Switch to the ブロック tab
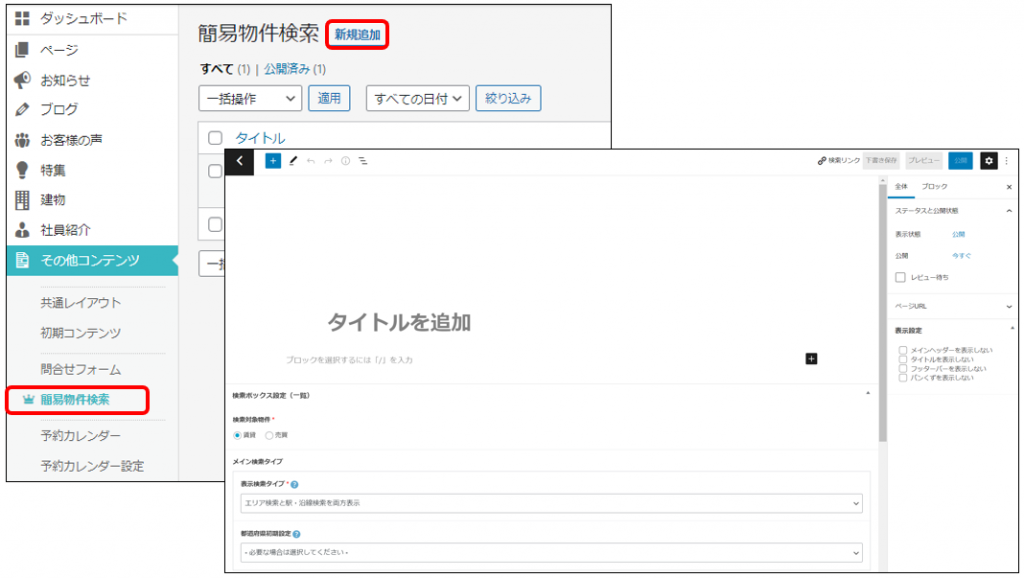Image resolution: width=1024 pixels, height=578 pixels. click(x=934, y=187)
